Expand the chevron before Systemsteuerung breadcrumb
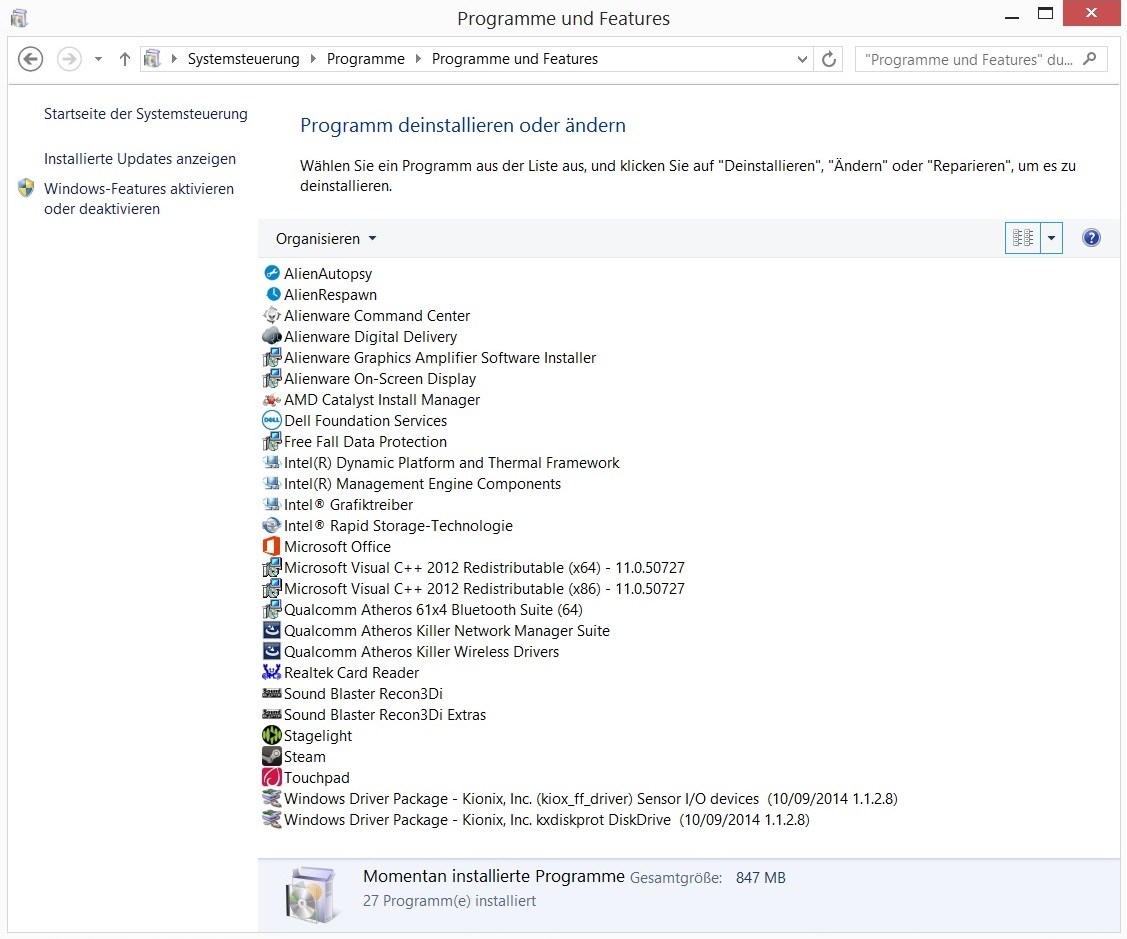 click(174, 59)
